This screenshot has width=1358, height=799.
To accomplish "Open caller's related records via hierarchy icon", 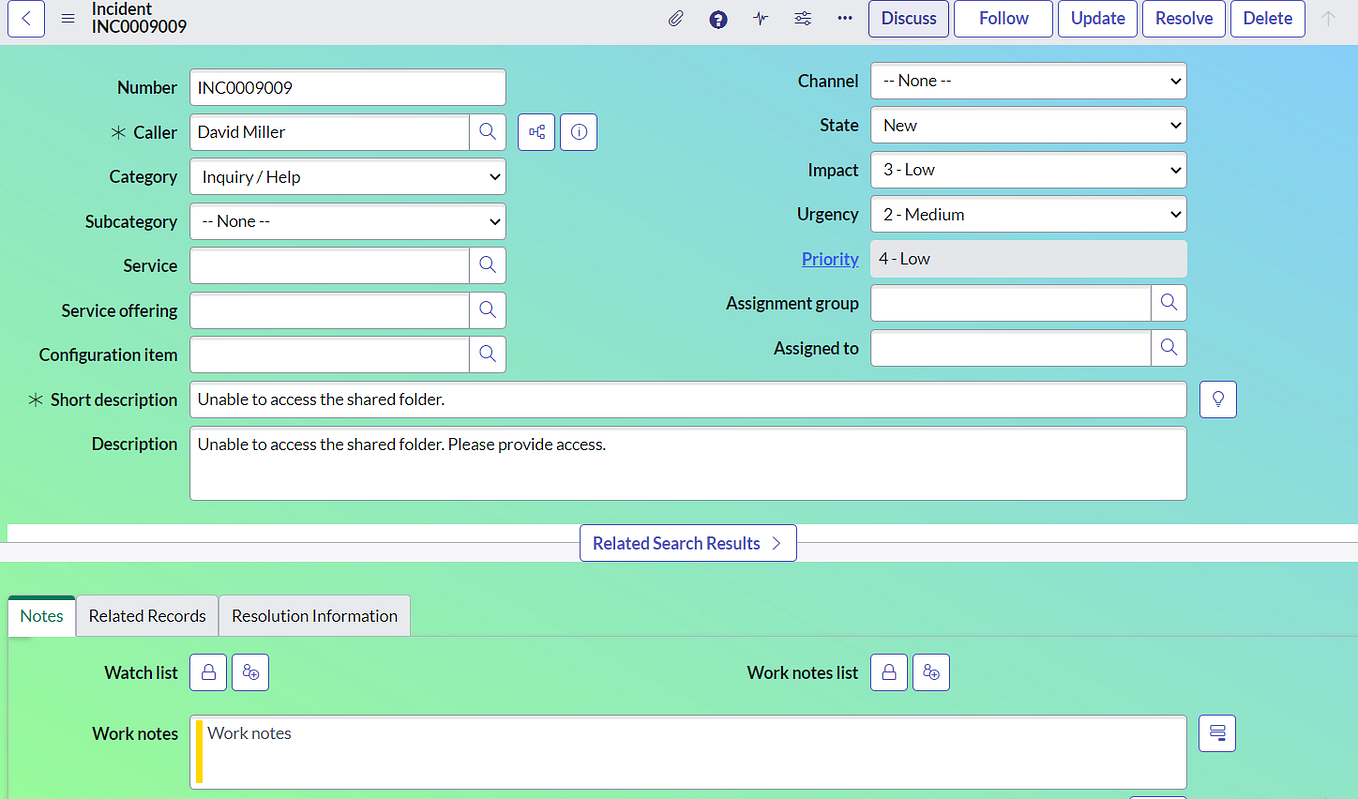I will pos(536,131).
